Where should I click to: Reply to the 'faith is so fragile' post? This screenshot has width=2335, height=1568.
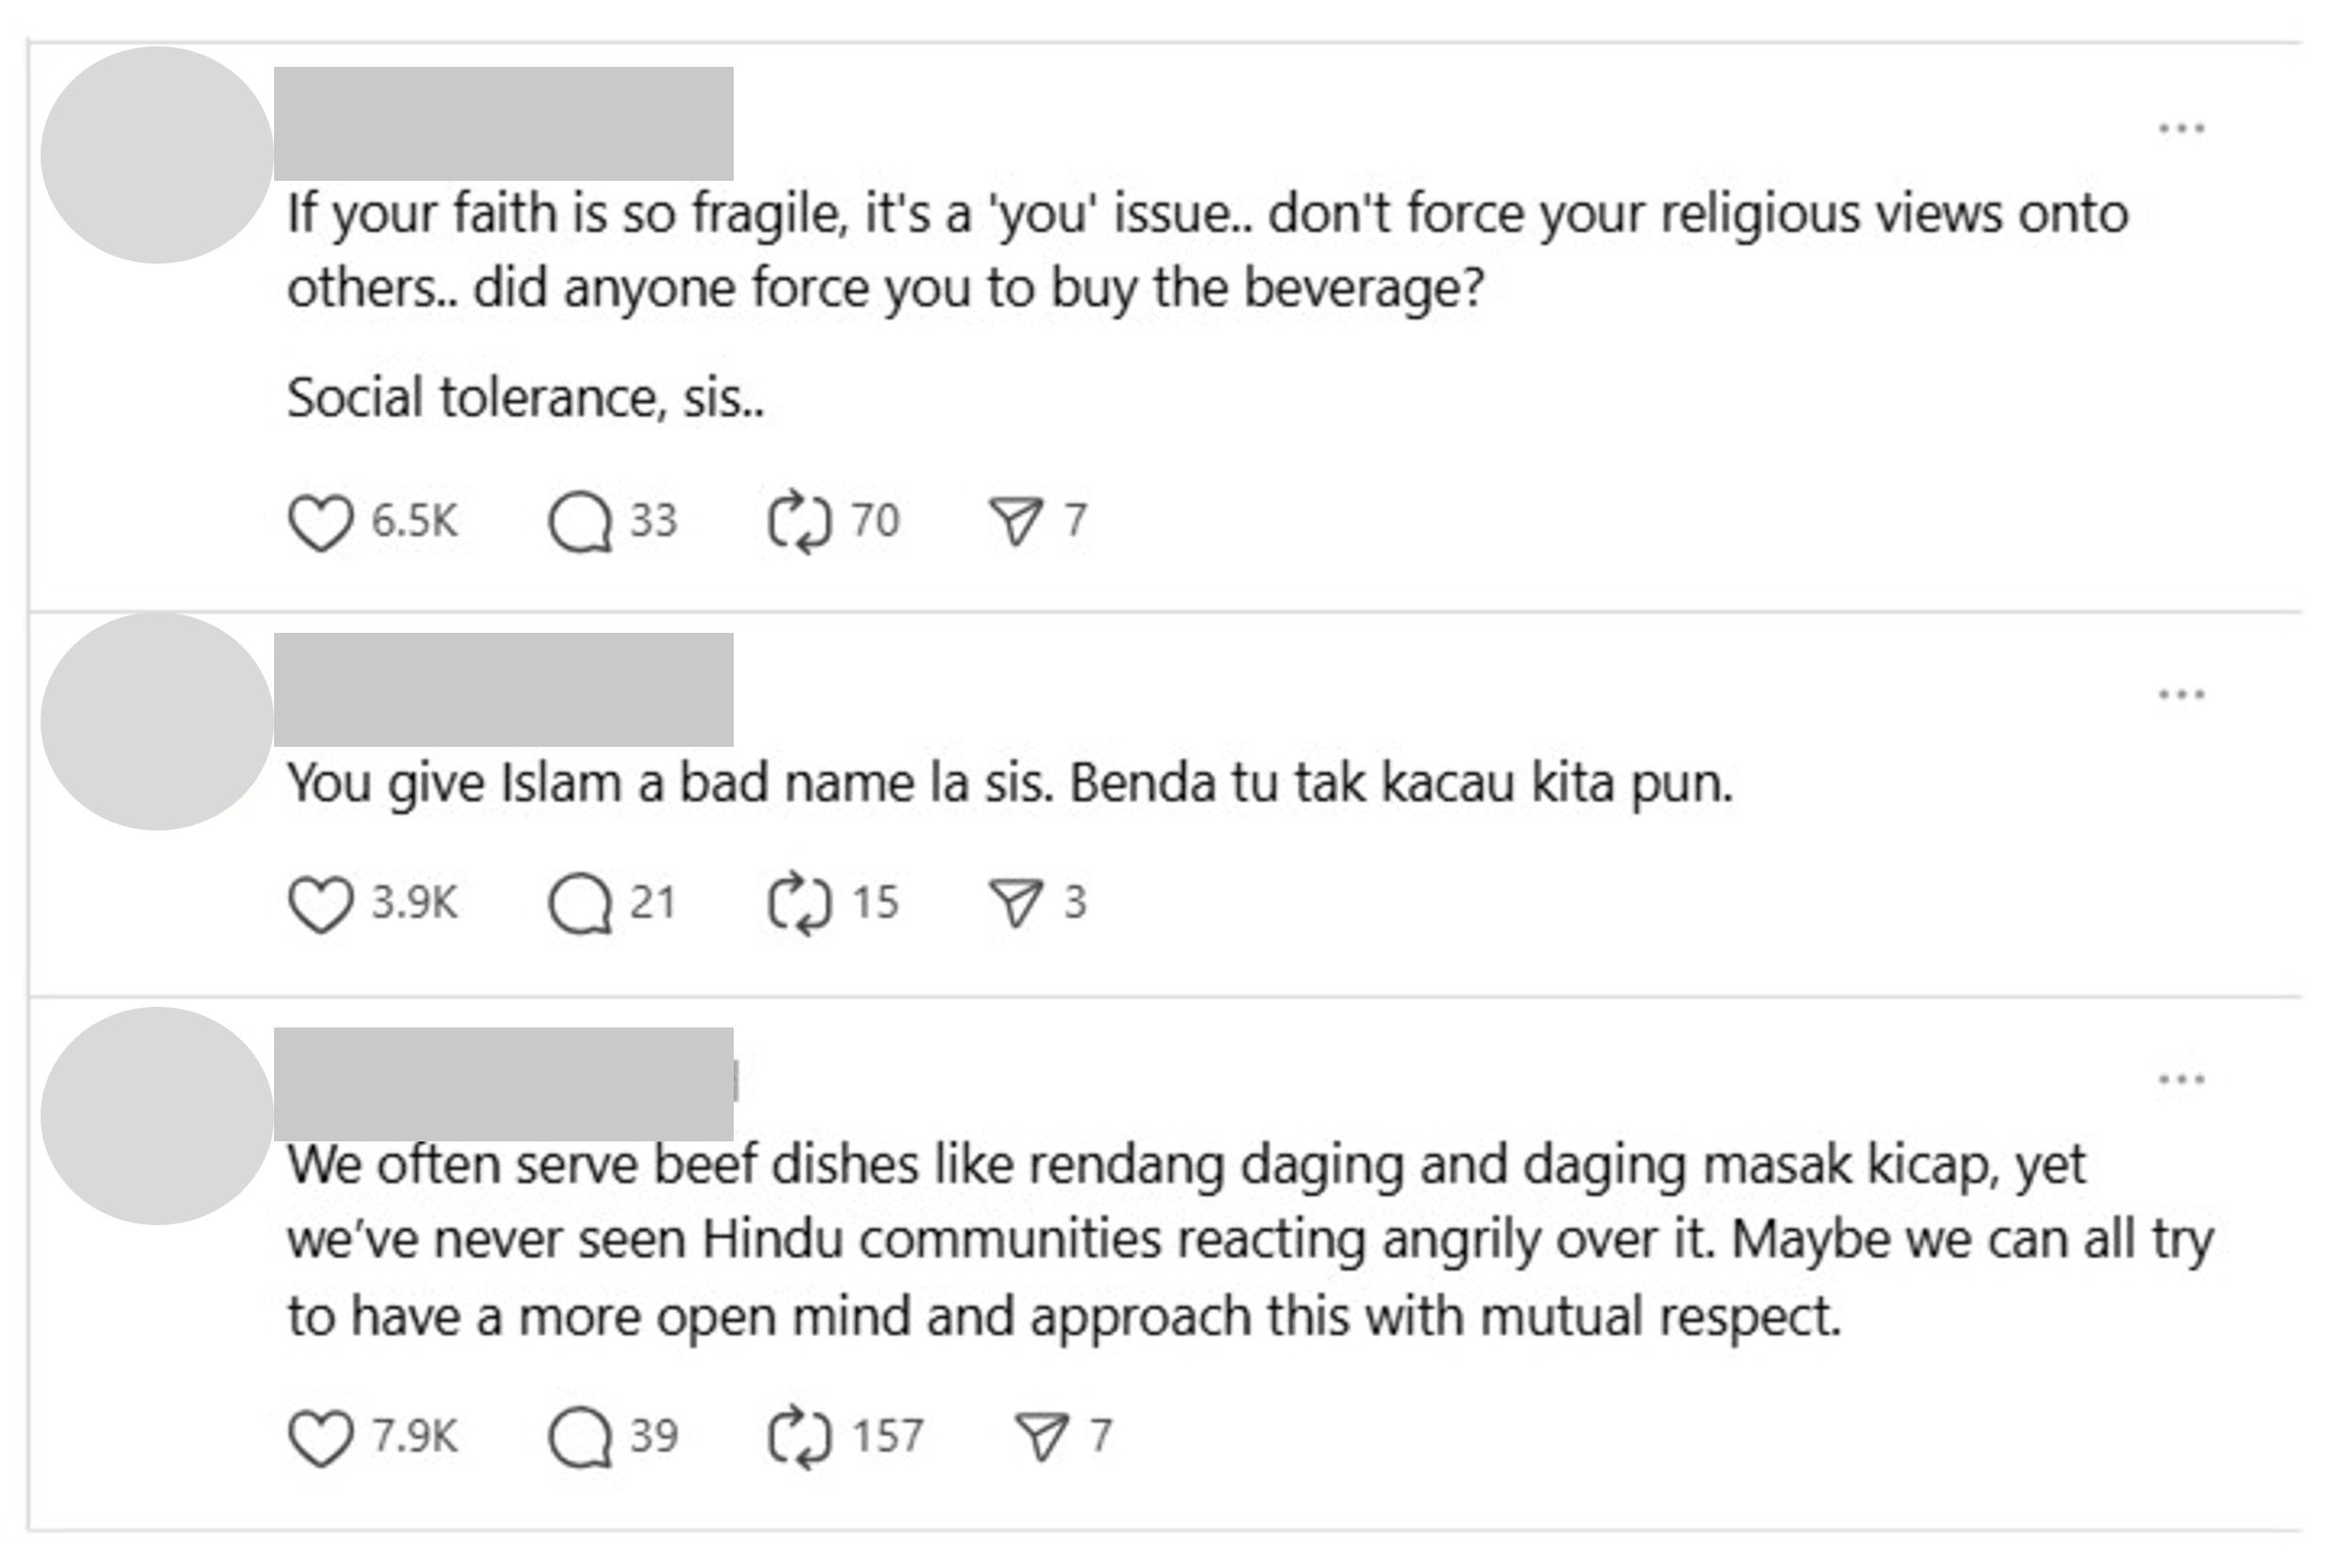(580, 522)
